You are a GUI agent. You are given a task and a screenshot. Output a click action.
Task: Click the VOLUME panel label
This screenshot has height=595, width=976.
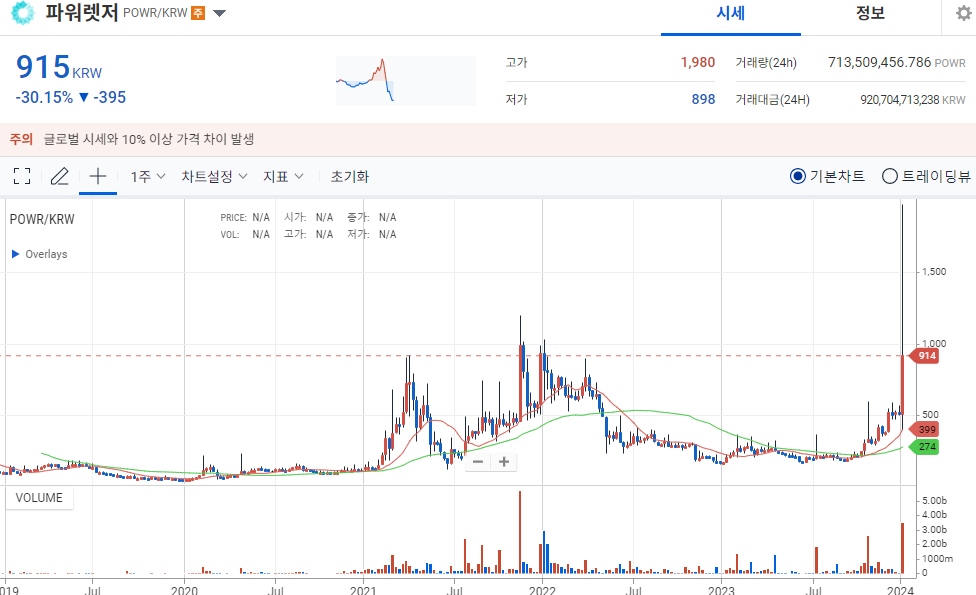[x=39, y=497]
